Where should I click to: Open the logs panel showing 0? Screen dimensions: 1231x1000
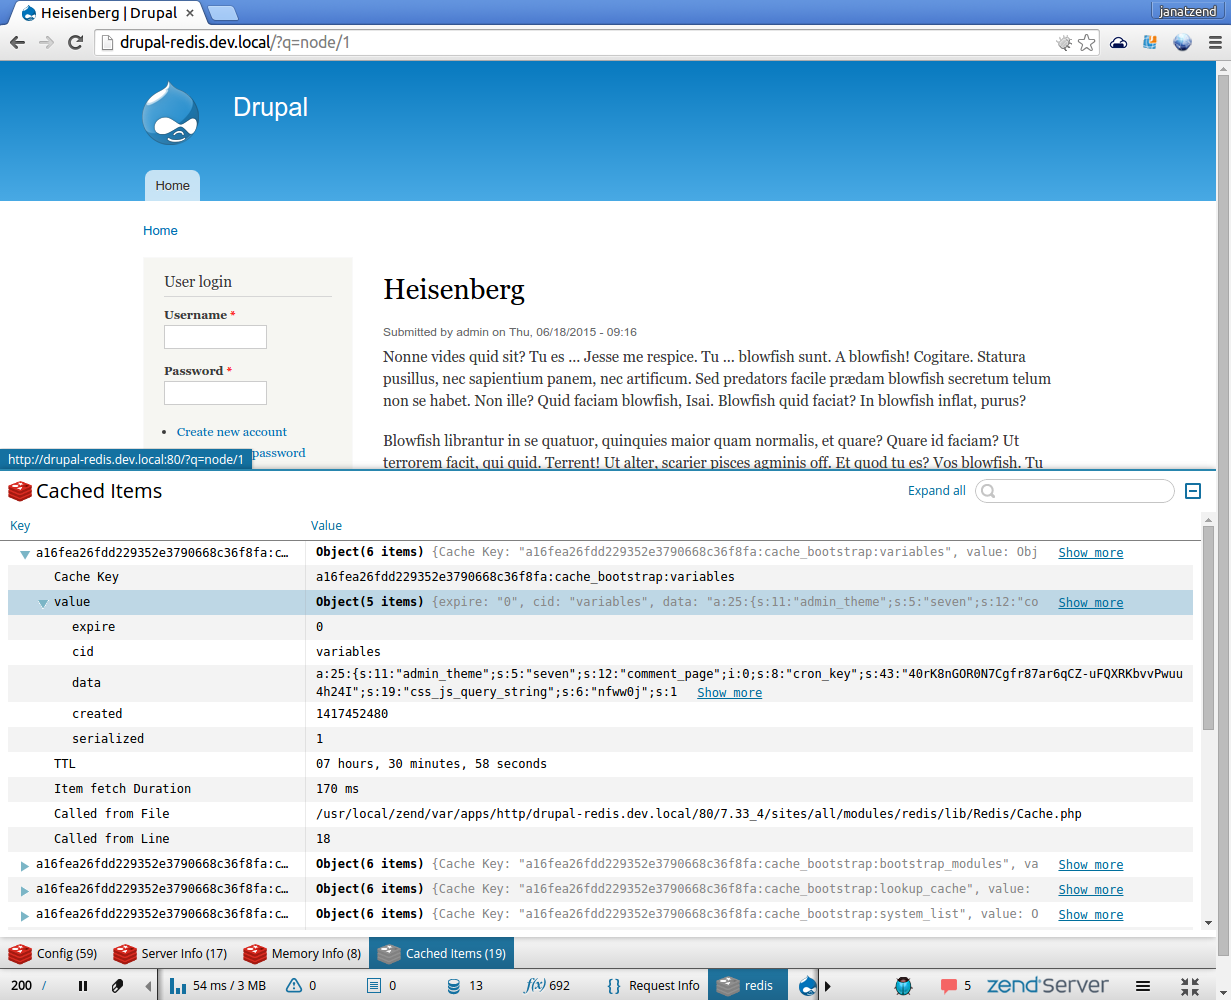pyautogui.click(x=381, y=986)
